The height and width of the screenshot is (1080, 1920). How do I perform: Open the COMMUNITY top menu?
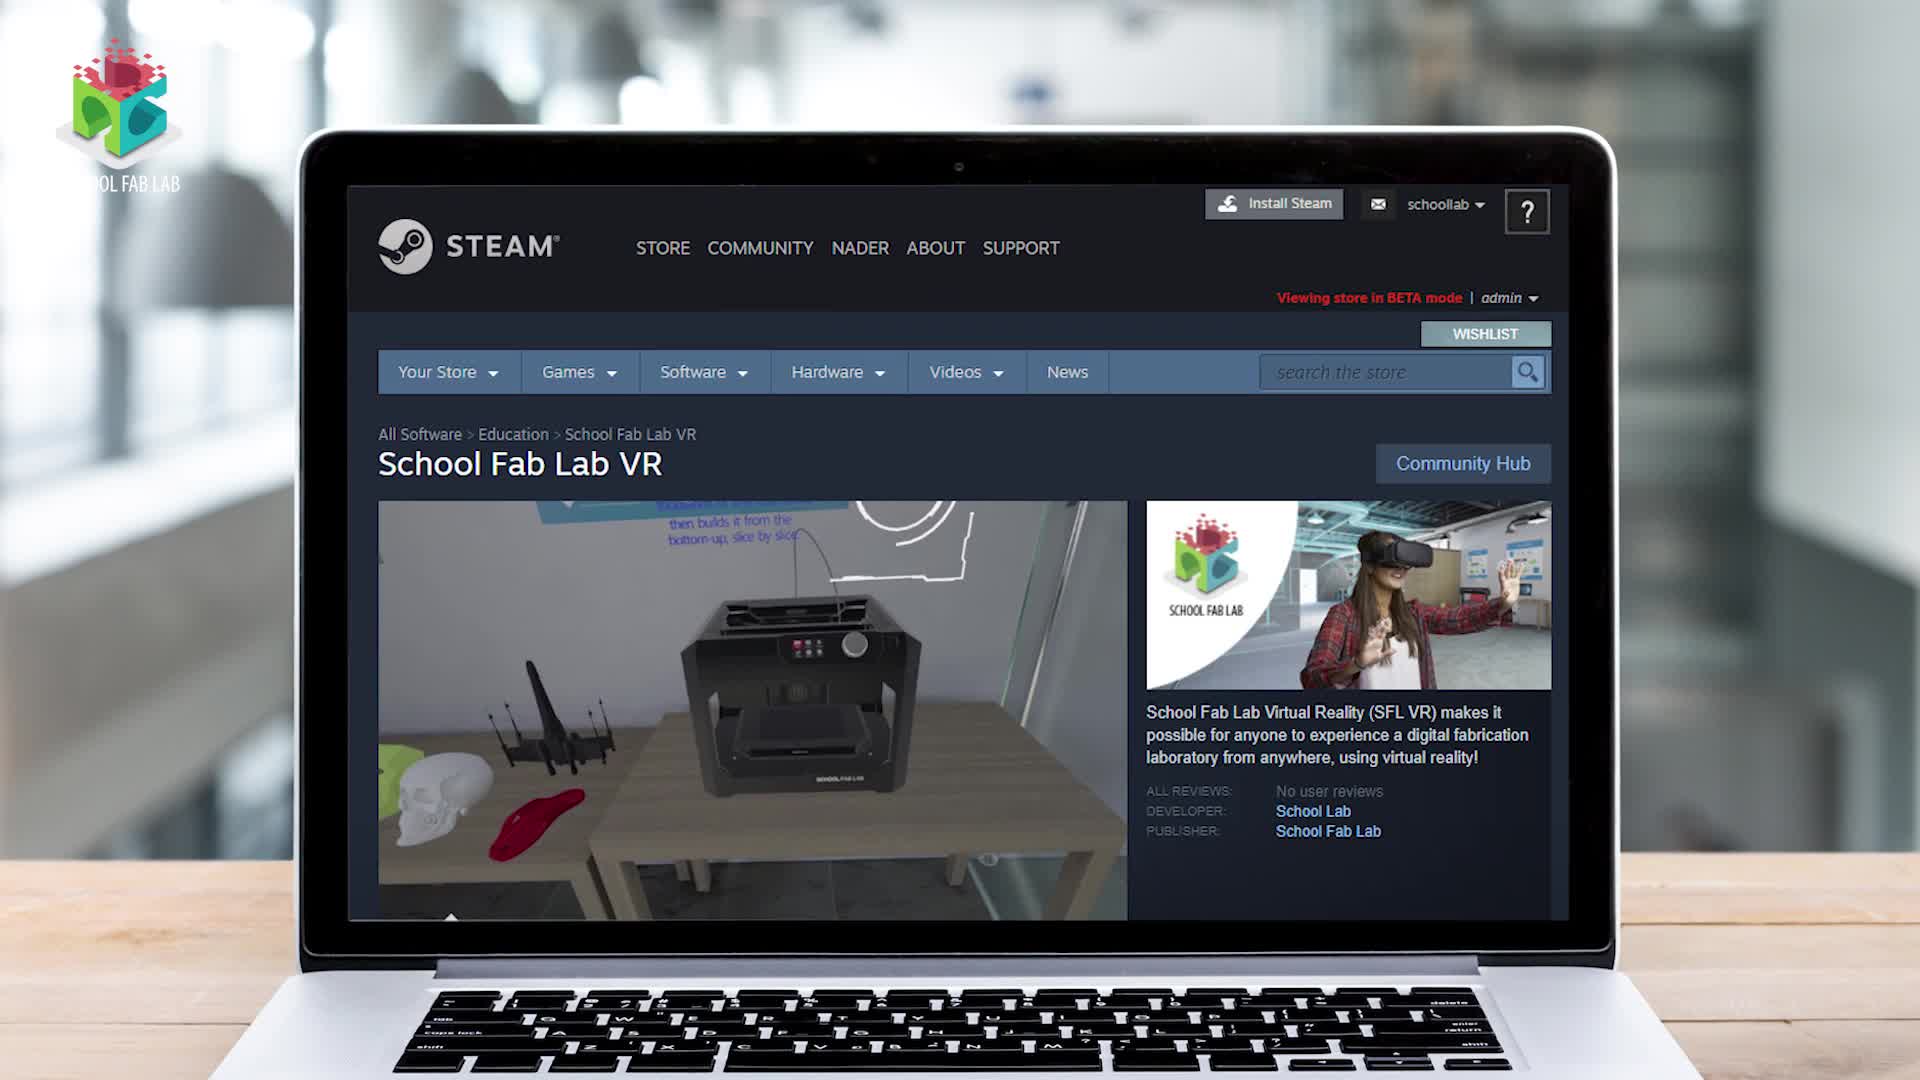point(760,248)
